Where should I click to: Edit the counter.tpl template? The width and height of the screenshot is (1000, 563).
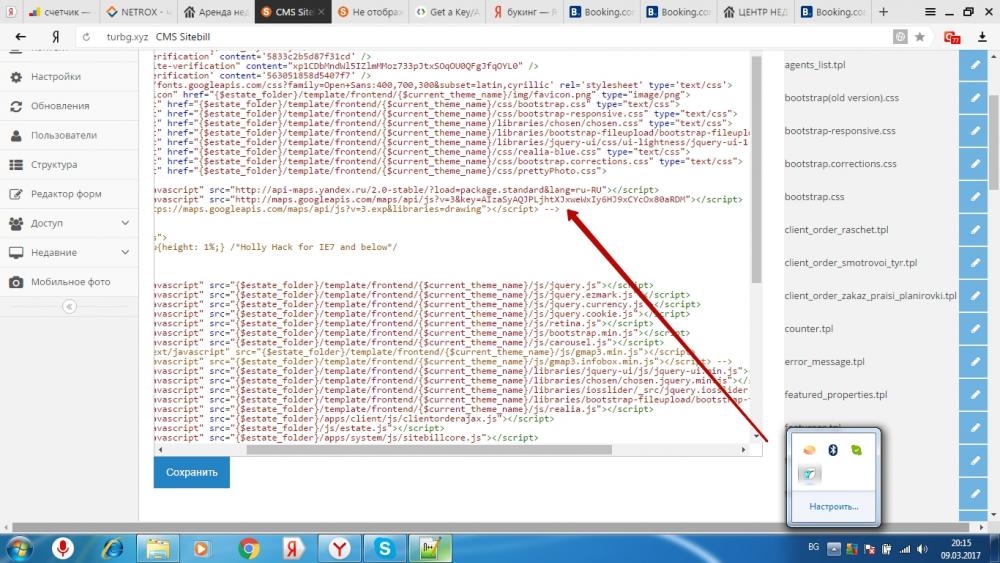coord(973,328)
